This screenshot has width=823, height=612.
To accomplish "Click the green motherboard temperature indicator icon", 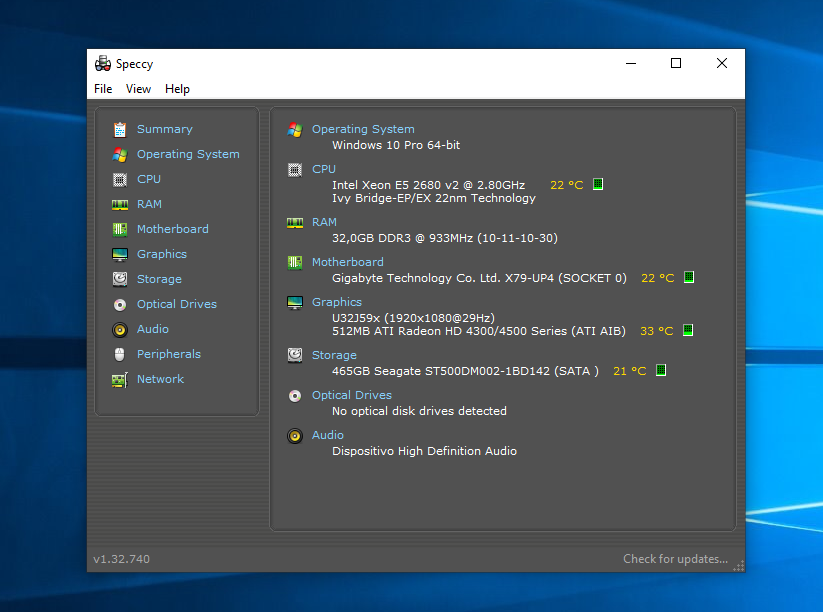I will tap(689, 277).
